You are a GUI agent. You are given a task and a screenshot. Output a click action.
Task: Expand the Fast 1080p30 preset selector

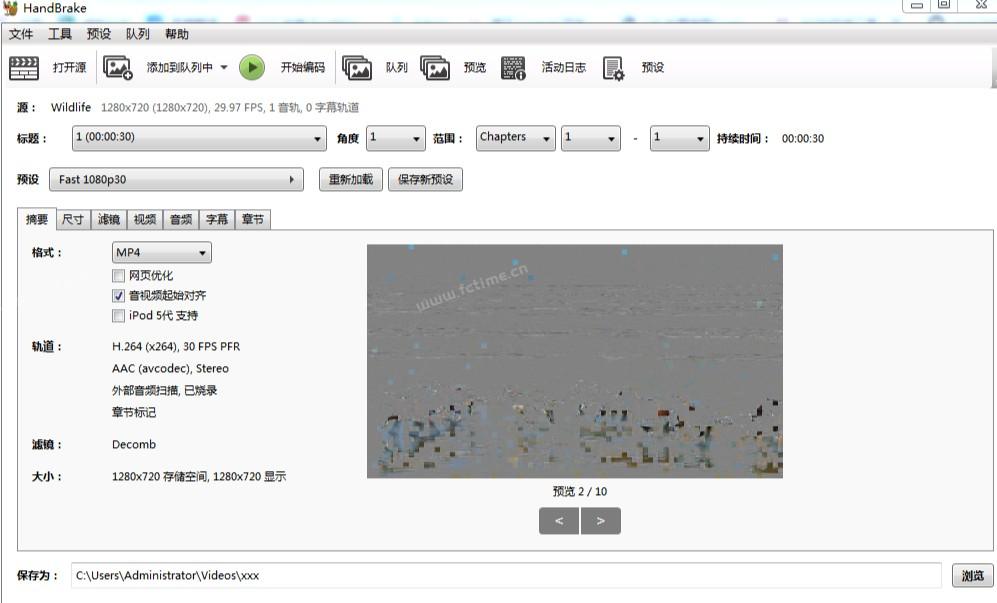176,179
